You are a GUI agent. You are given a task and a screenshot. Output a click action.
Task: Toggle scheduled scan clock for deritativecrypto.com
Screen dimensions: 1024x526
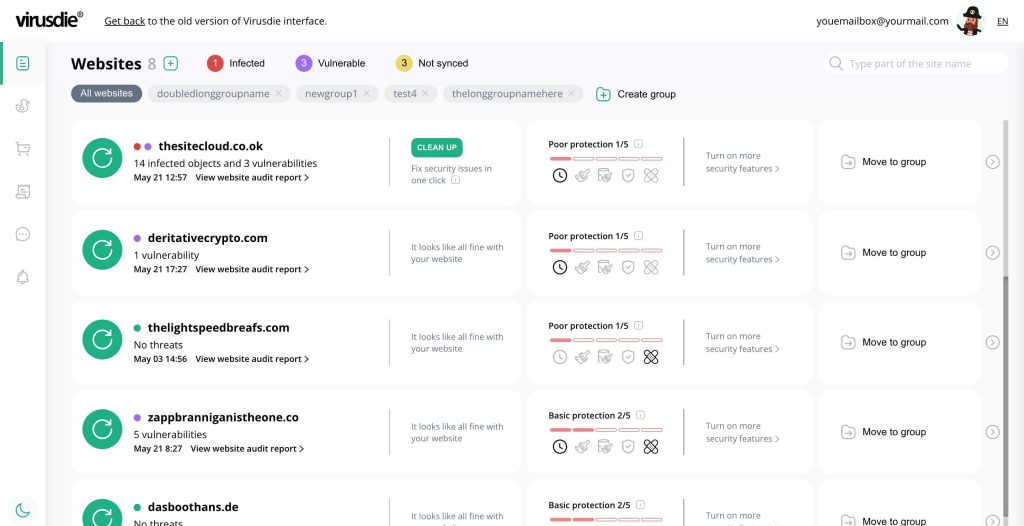[560, 267]
